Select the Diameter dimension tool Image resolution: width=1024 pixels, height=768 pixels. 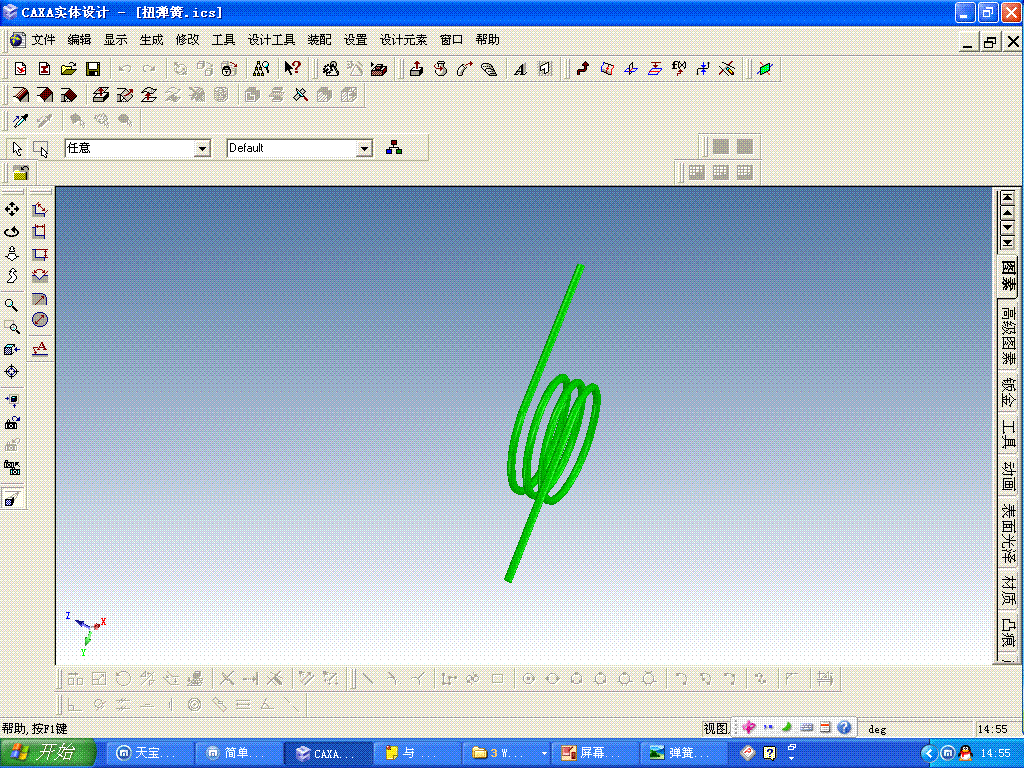point(40,320)
